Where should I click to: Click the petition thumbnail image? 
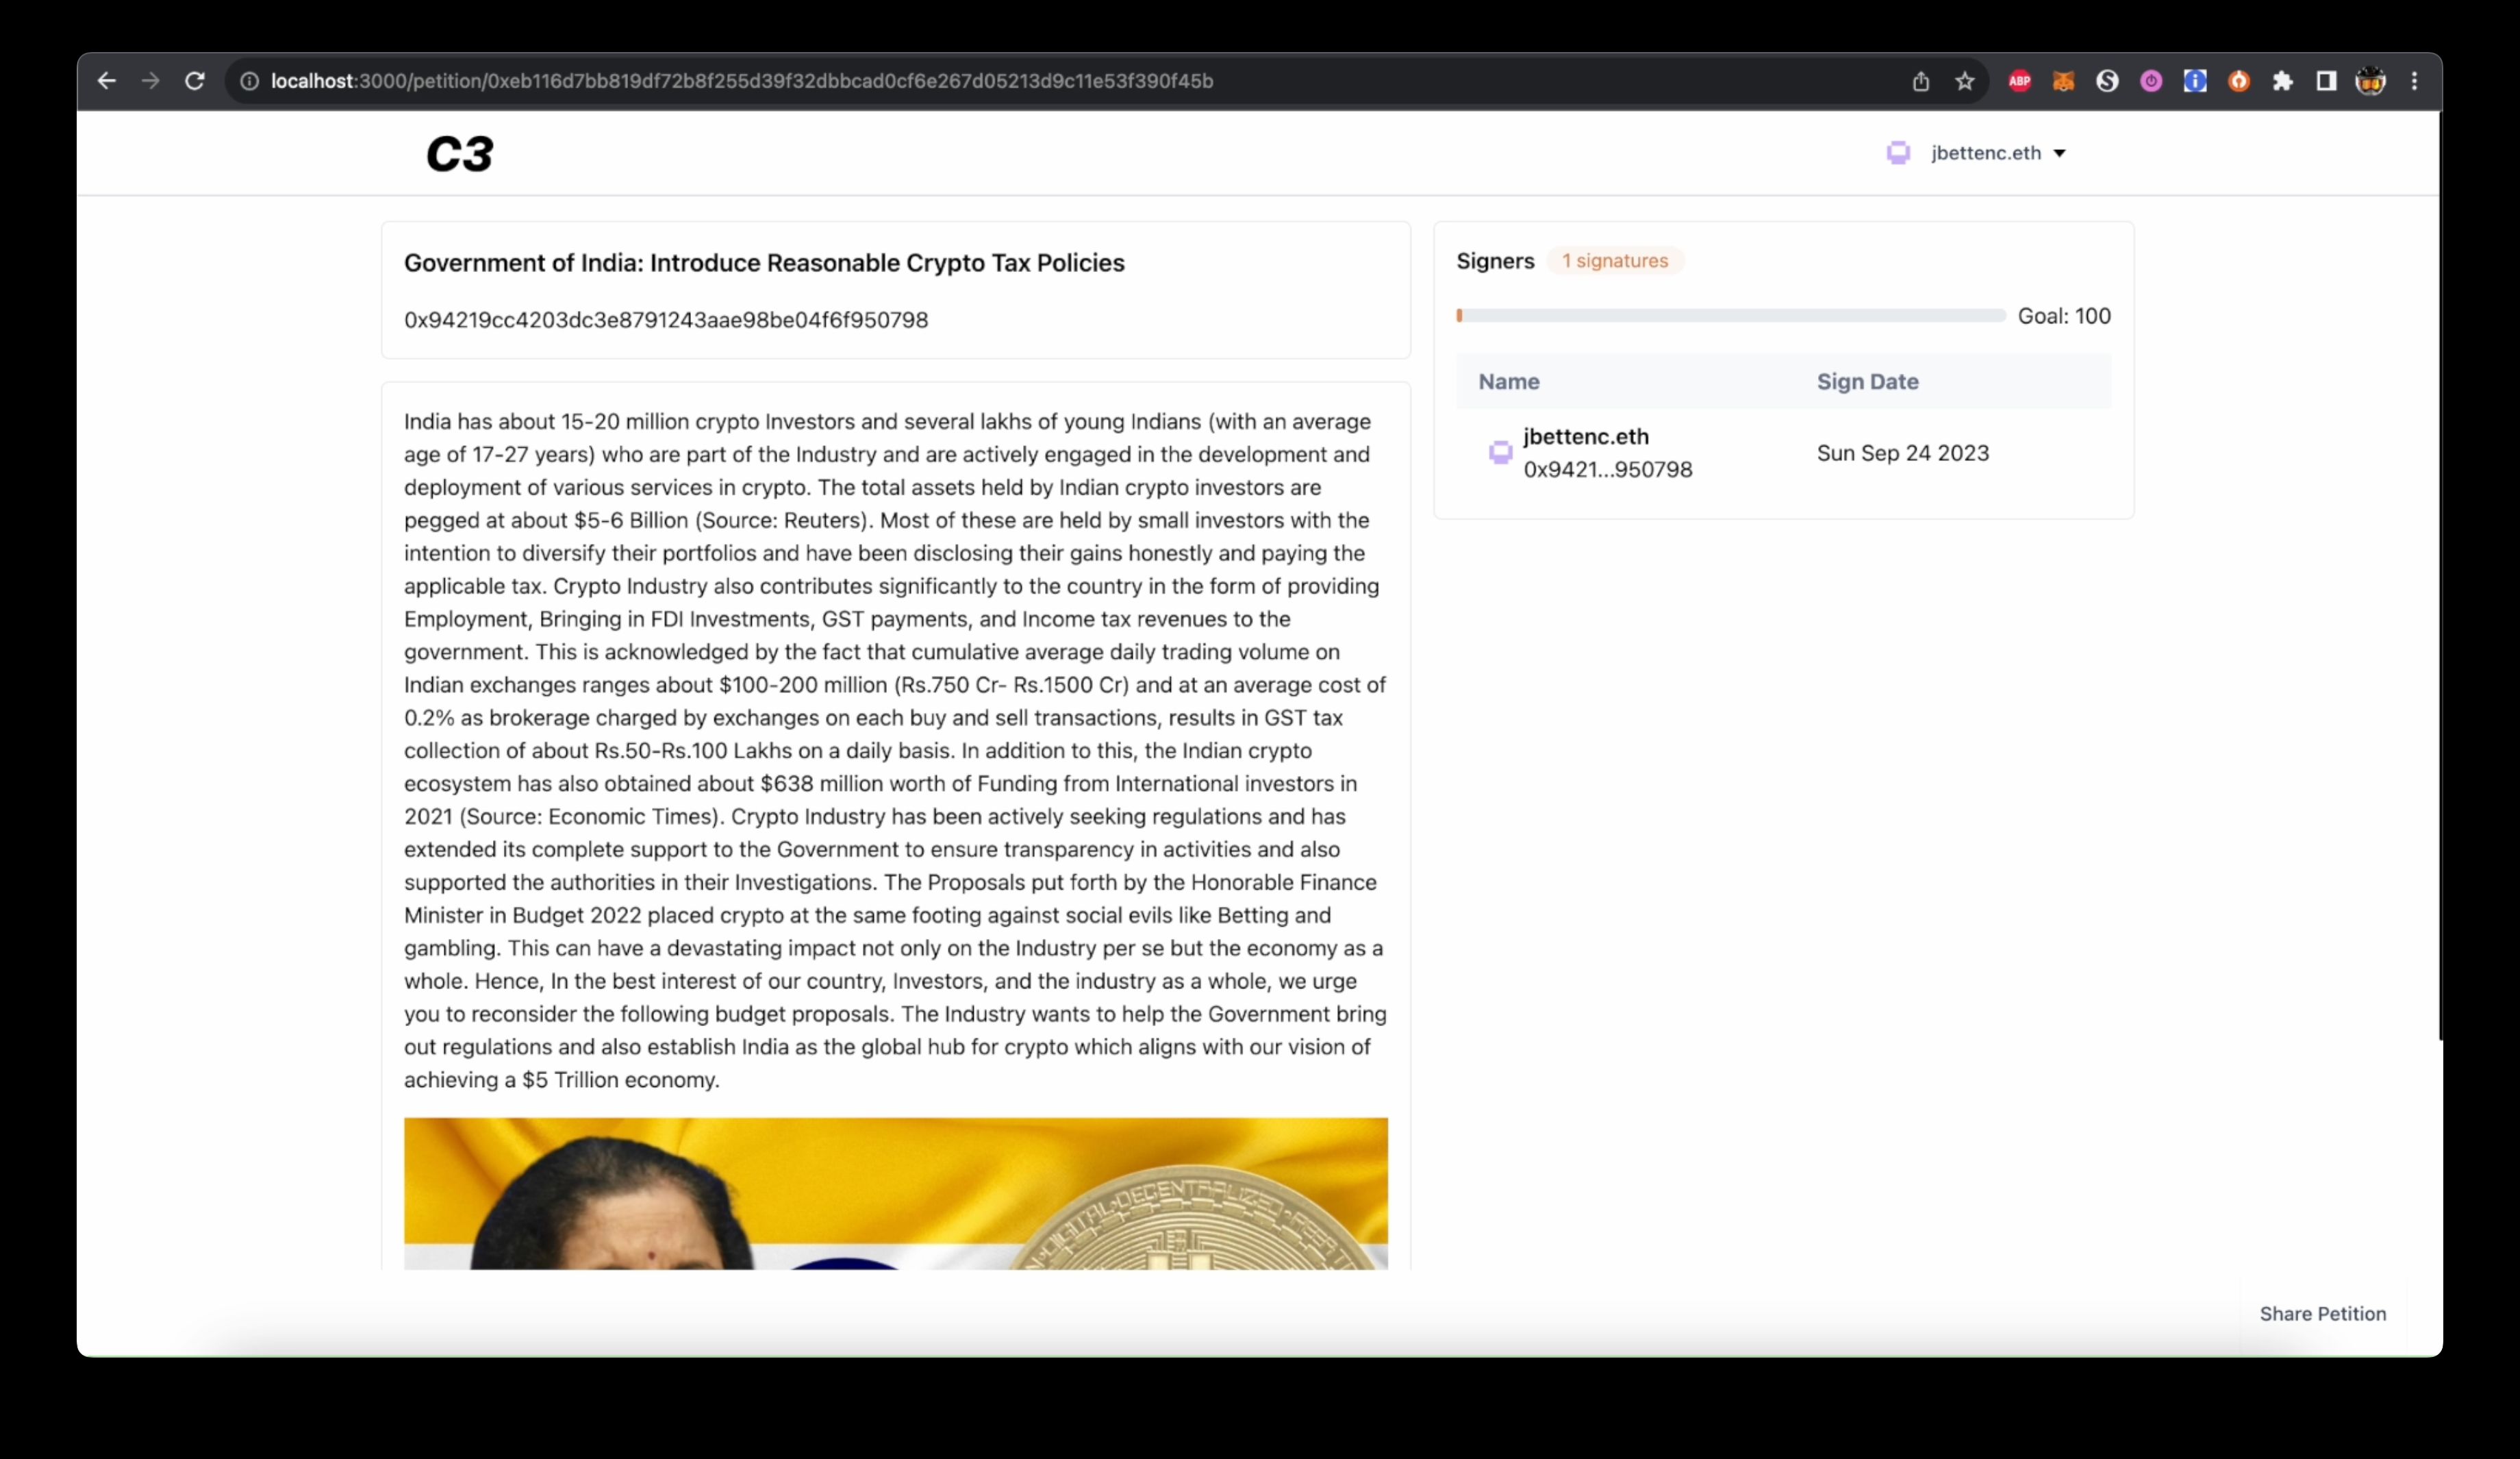pyautogui.click(x=896, y=1193)
